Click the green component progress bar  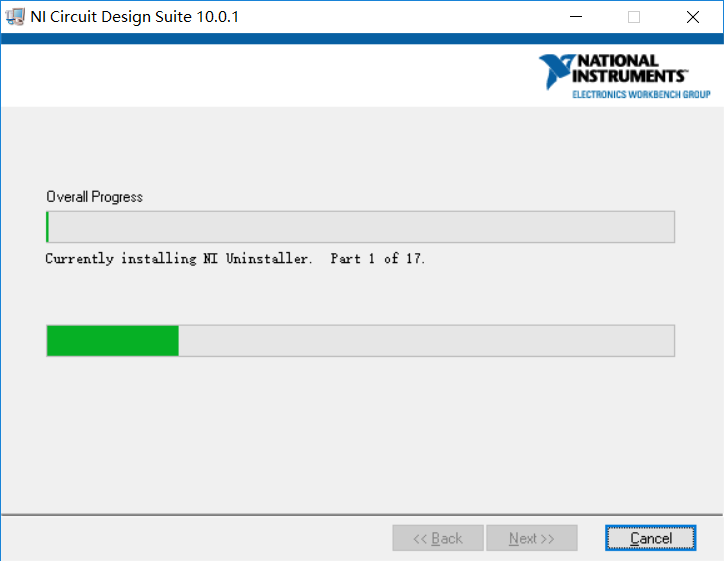pyautogui.click(x=360, y=341)
